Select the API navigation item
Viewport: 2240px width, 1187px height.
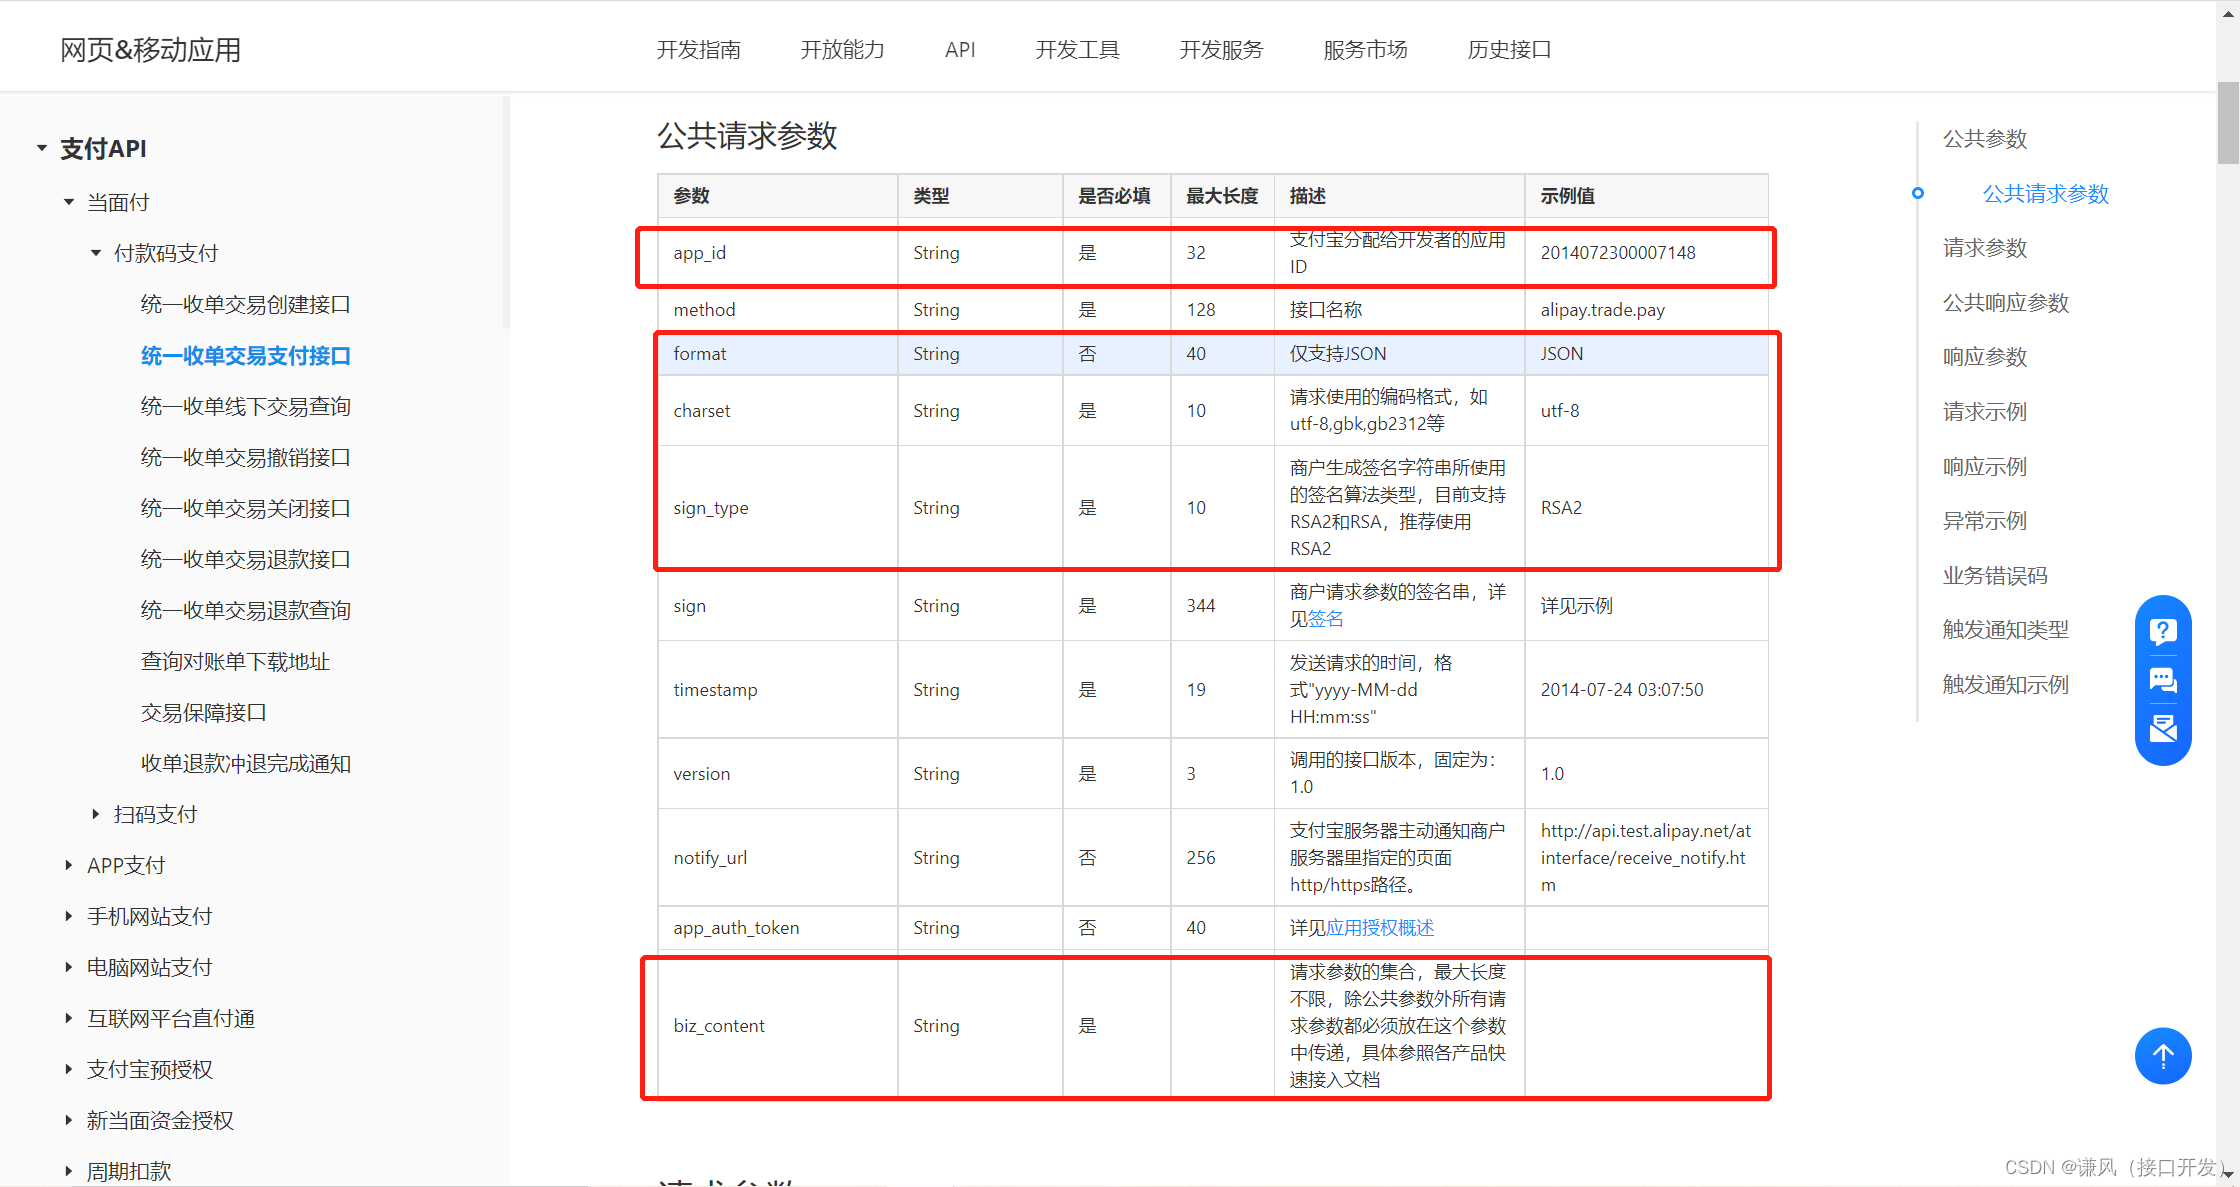(x=959, y=50)
